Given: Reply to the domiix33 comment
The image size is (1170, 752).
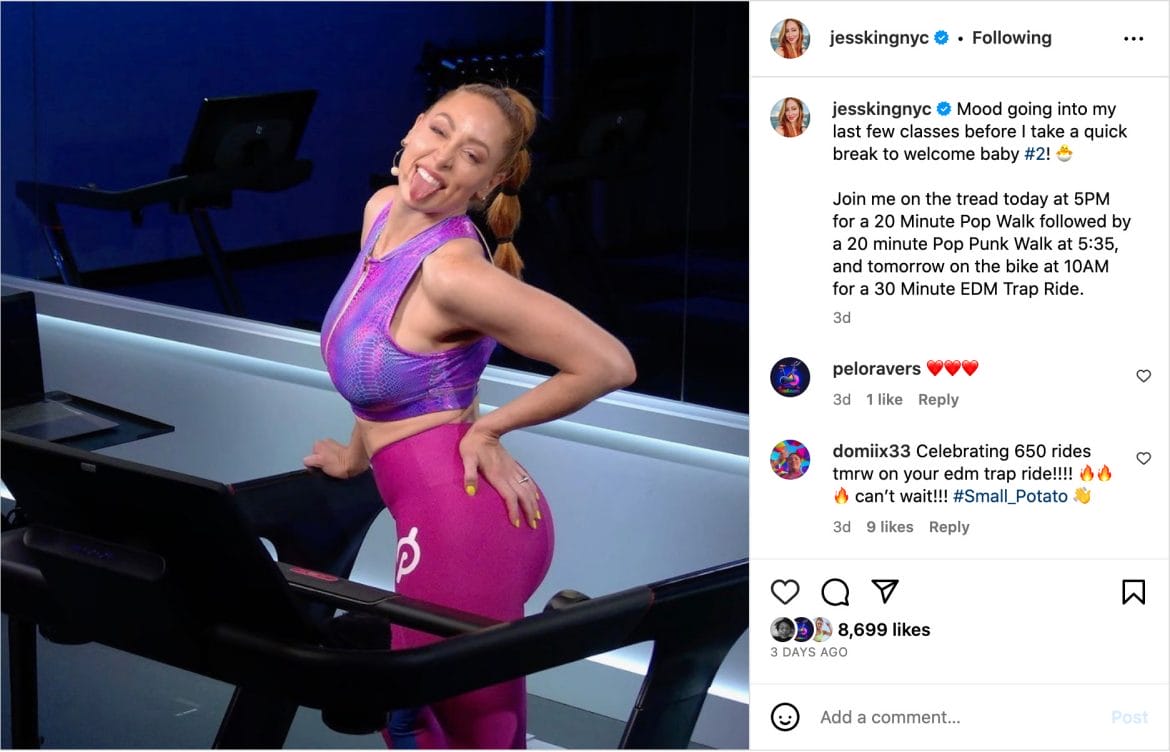Looking at the screenshot, I should (x=949, y=527).
